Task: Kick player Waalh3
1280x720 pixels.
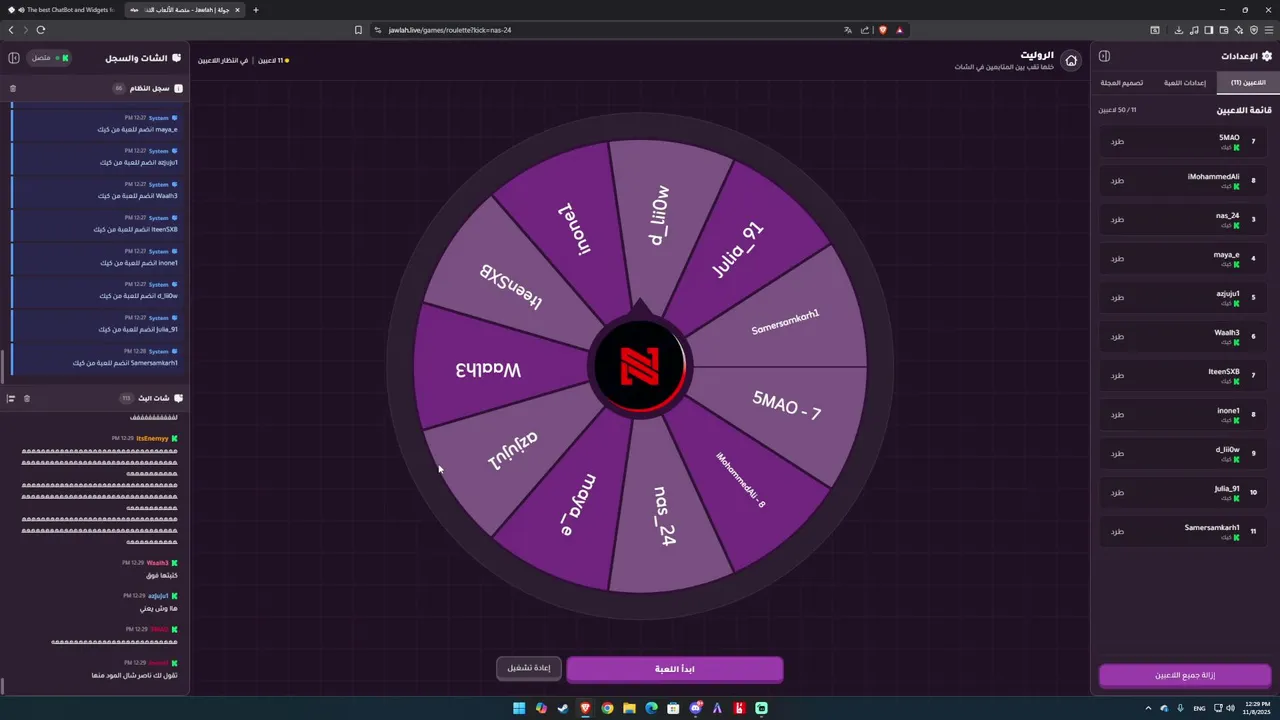Action: 1117,336
